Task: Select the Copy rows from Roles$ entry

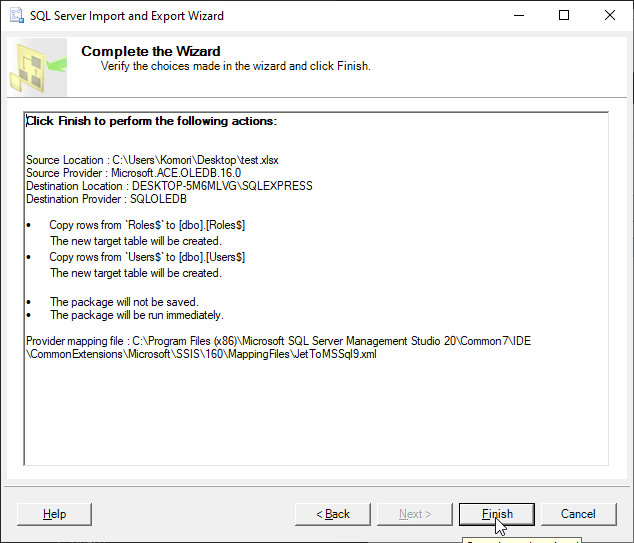Action: [147, 225]
